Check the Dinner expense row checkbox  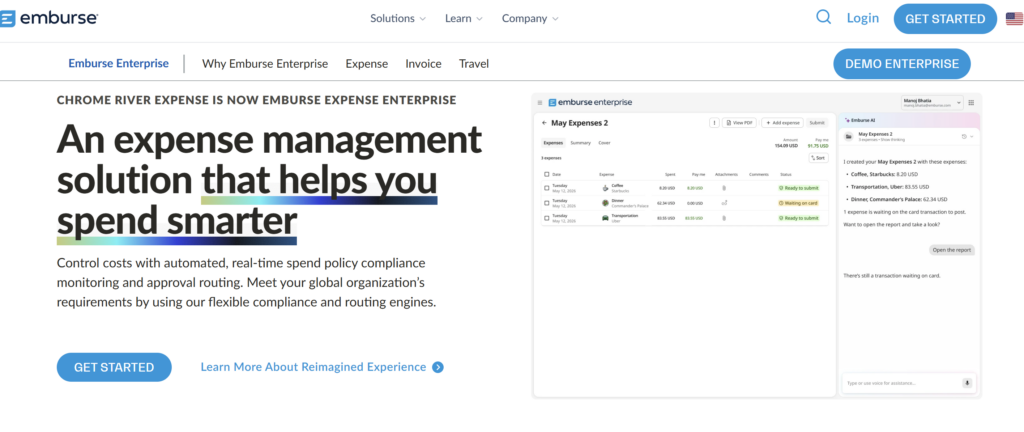point(547,203)
